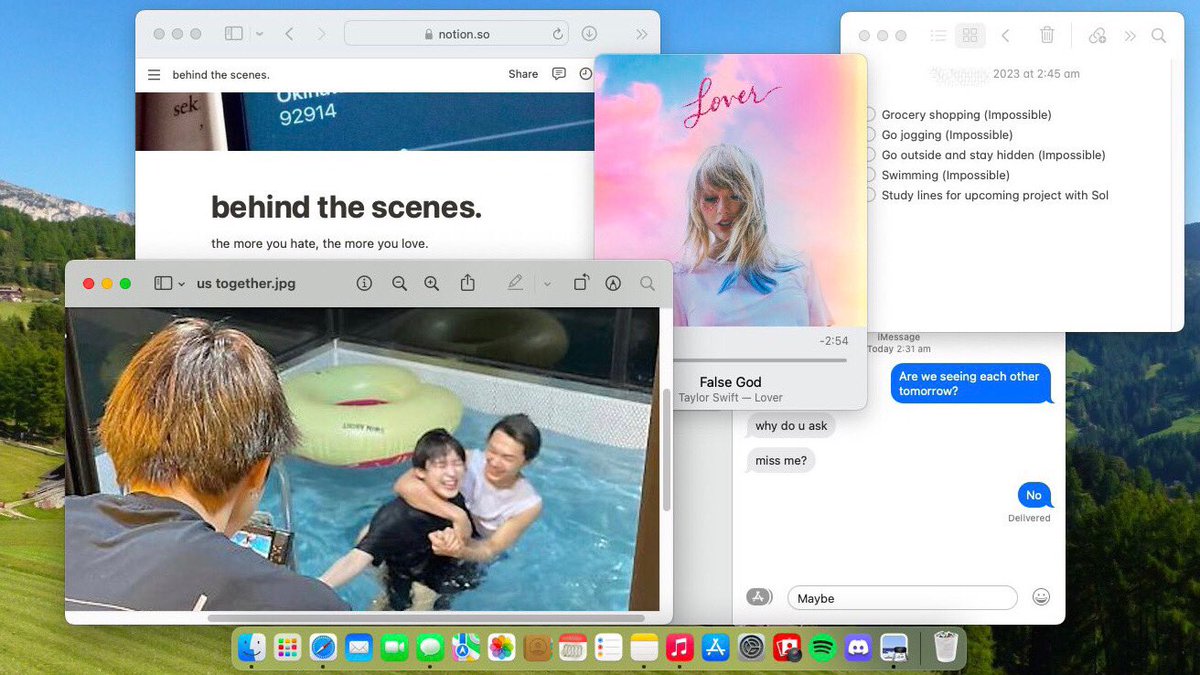Click the Lover album artwork
1200x675 pixels.
pyautogui.click(x=730, y=190)
